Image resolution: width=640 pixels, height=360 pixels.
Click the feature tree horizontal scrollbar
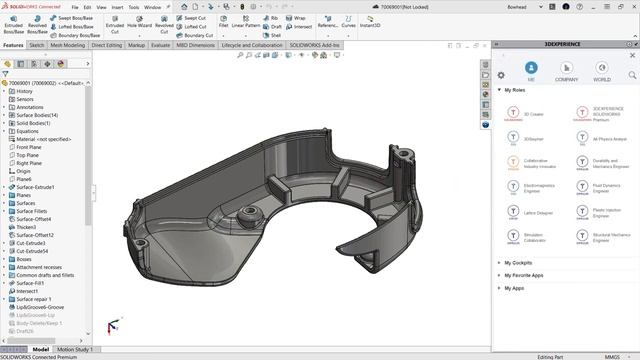tap(31, 340)
